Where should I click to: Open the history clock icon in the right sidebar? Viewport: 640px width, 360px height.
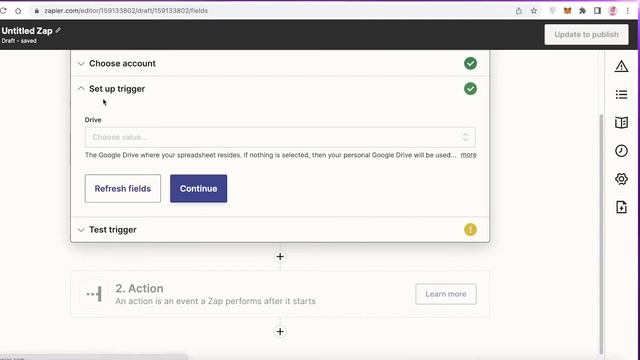(x=621, y=151)
